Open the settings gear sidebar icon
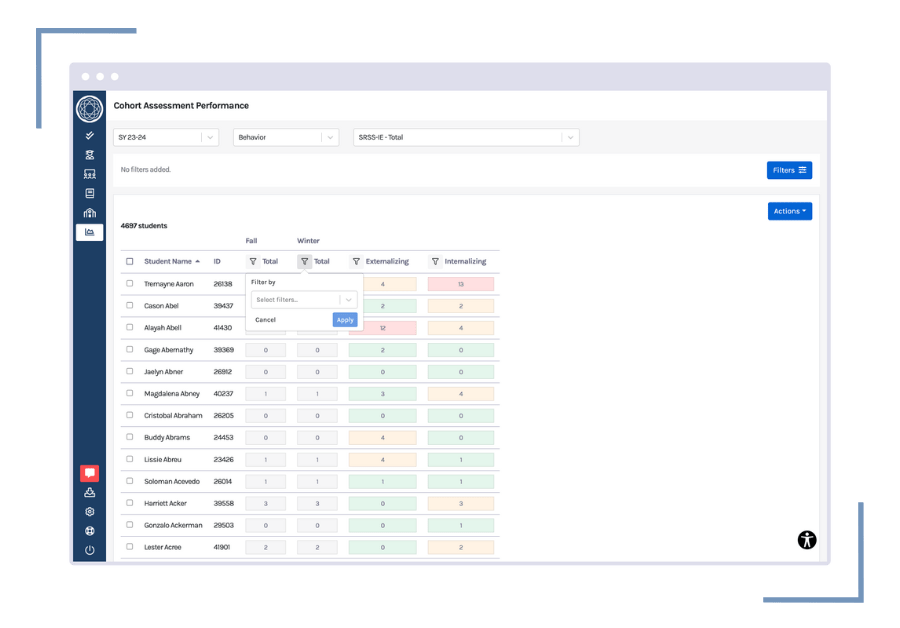This screenshot has width=900, height=628. click(90, 511)
